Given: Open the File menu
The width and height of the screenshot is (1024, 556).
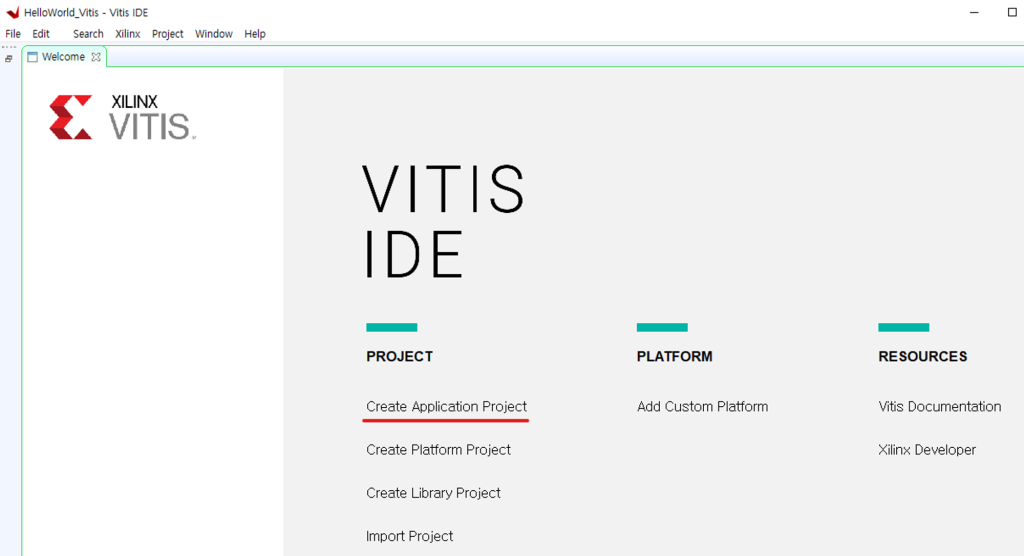Looking at the screenshot, I should pyautogui.click(x=13, y=34).
